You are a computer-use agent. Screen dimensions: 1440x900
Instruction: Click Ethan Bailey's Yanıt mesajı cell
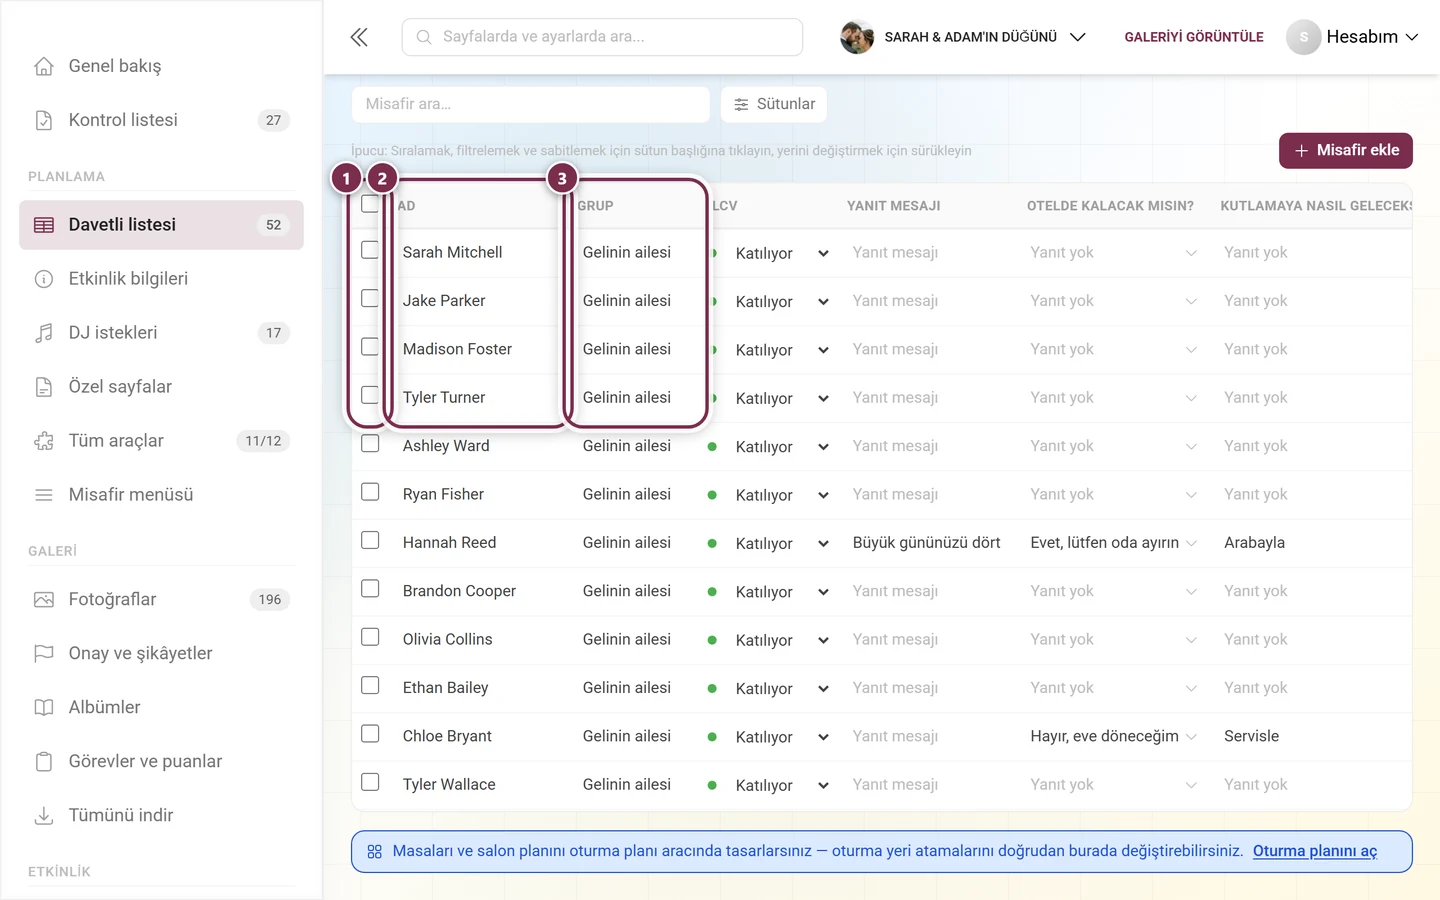(895, 688)
